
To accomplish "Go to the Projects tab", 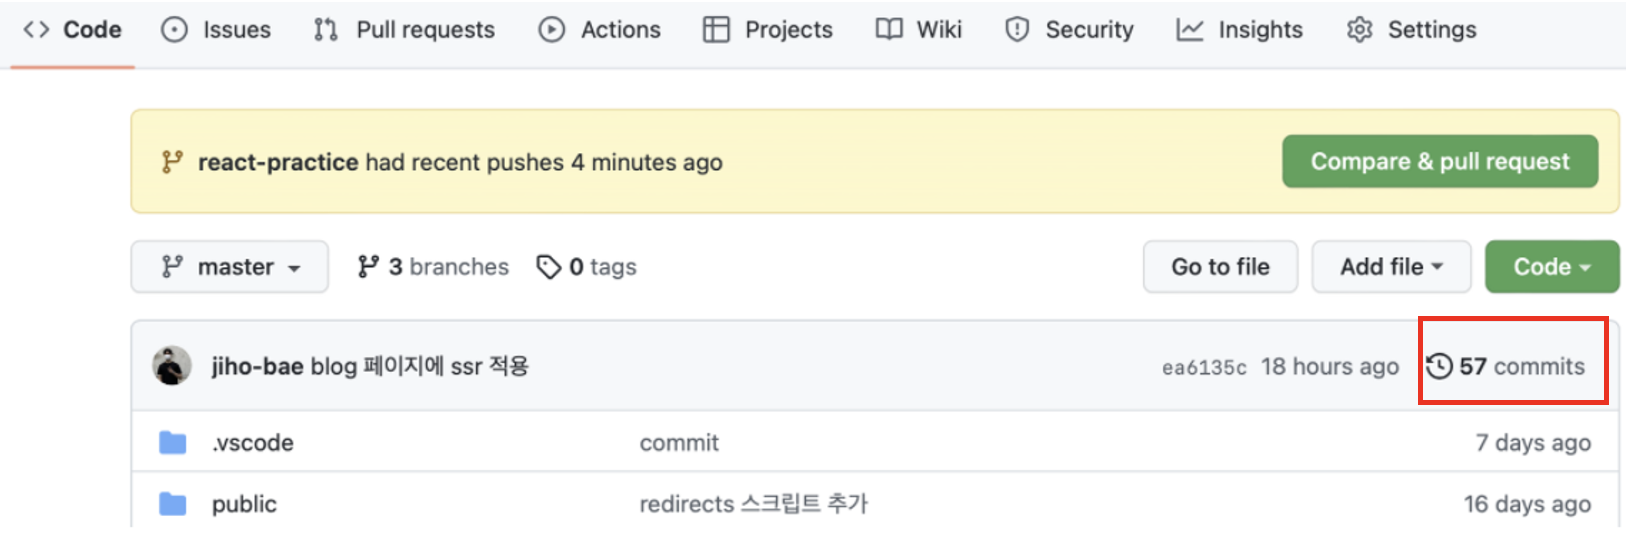I will [768, 30].
